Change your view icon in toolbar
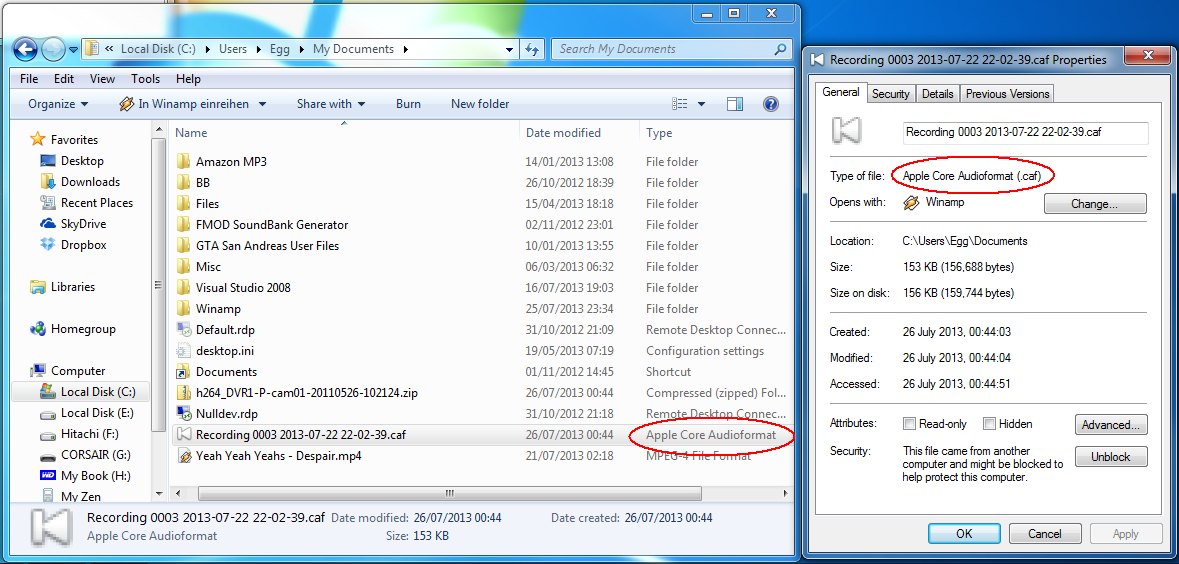The image size is (1179, 564). 680,104
